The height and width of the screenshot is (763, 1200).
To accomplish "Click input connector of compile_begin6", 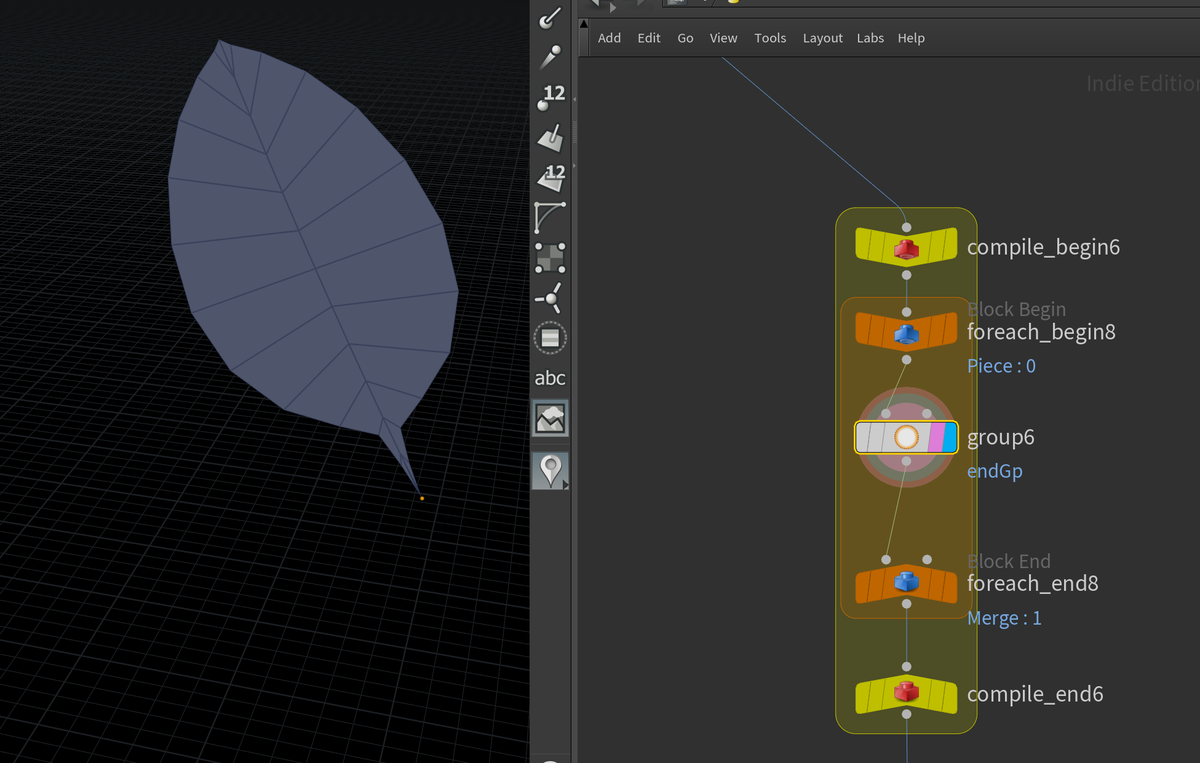I will [x=906, y=227].
